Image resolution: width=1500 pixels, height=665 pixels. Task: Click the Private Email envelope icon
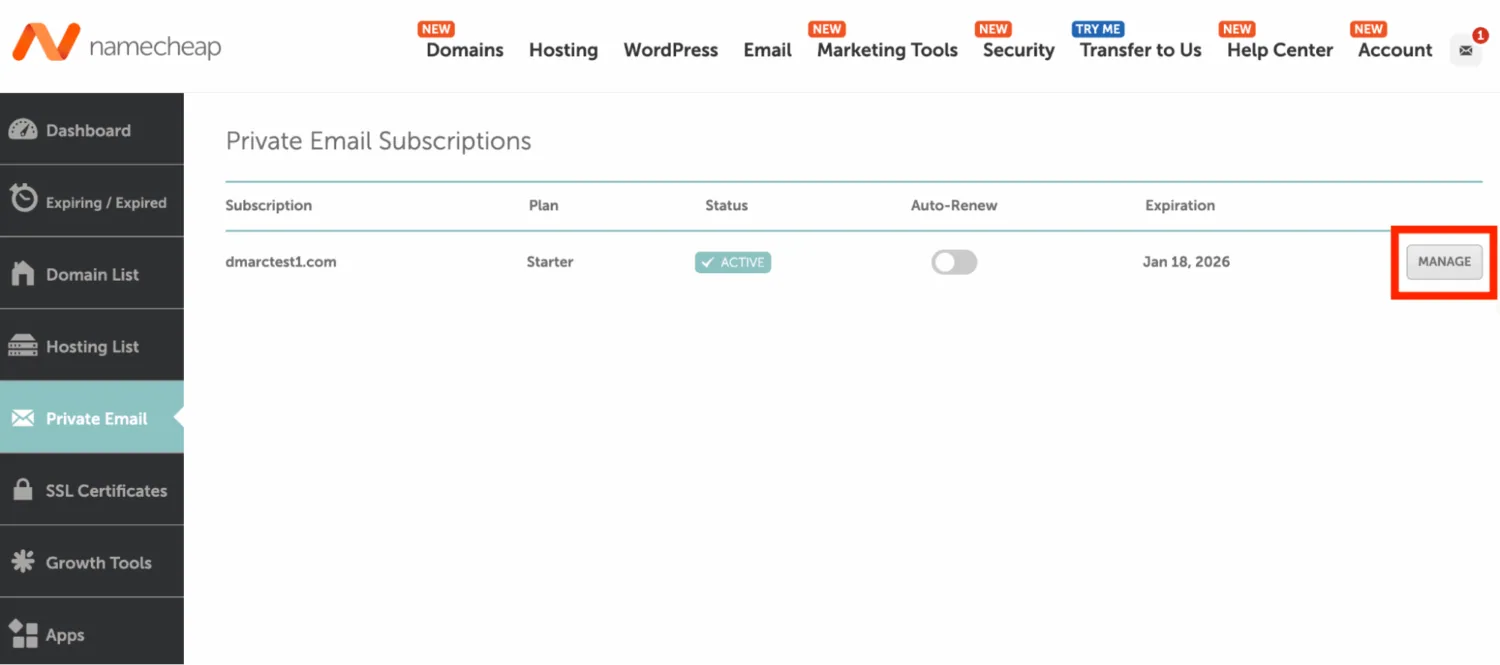pyautogui.click(x=23, y=418)
